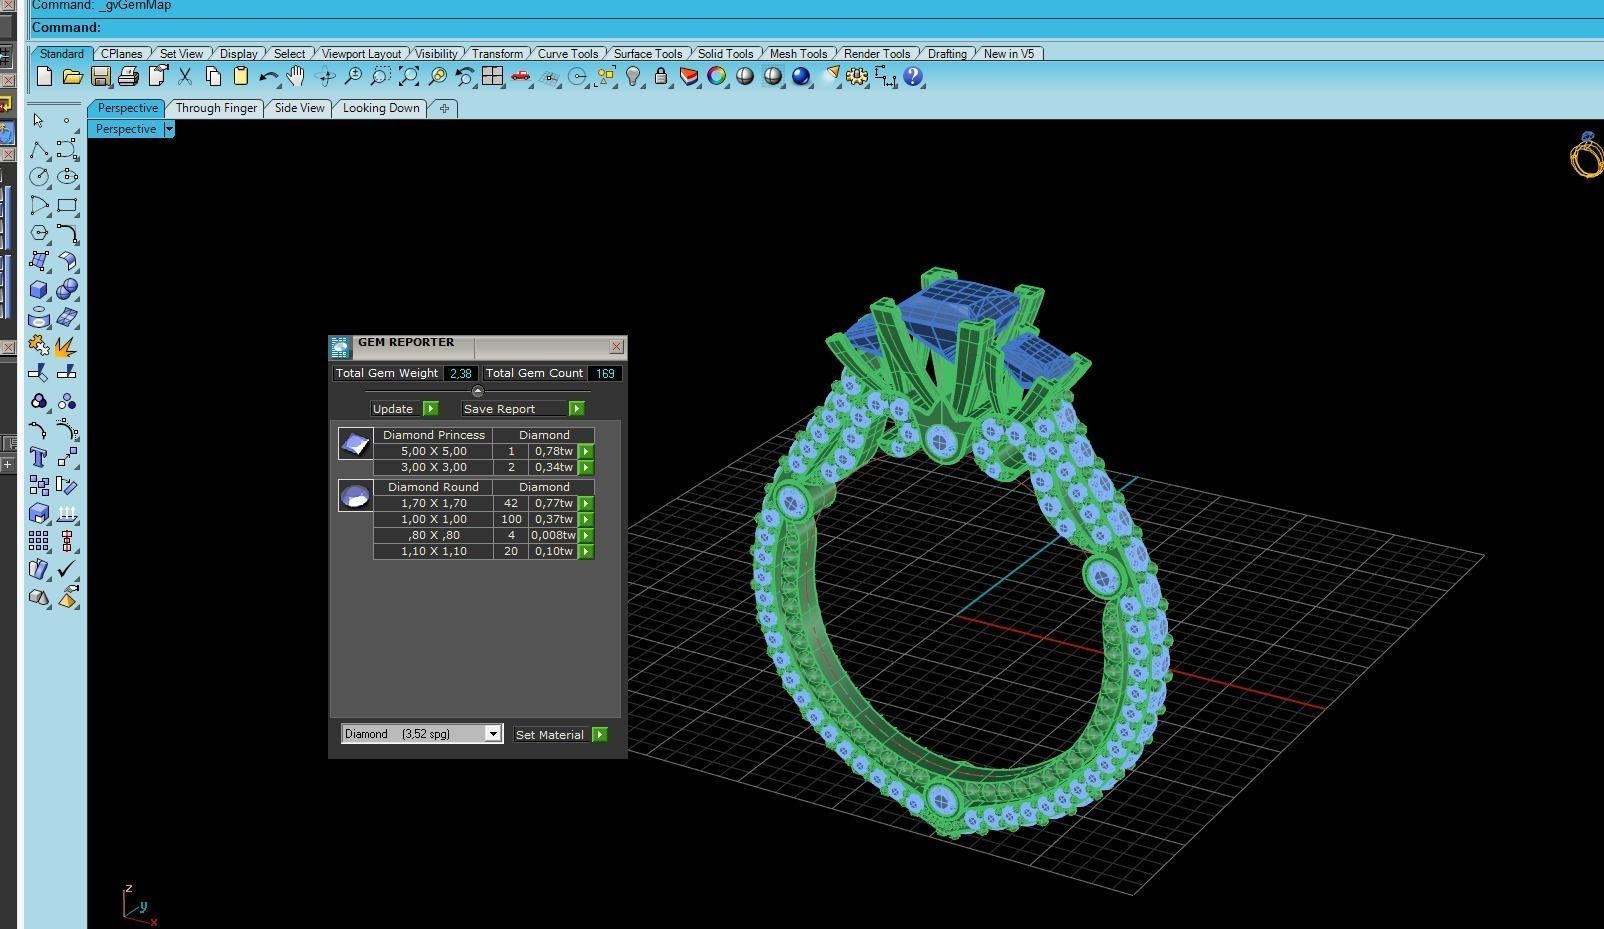Expand the 1,70 X 1,70 row arrow

click(586, 503)
